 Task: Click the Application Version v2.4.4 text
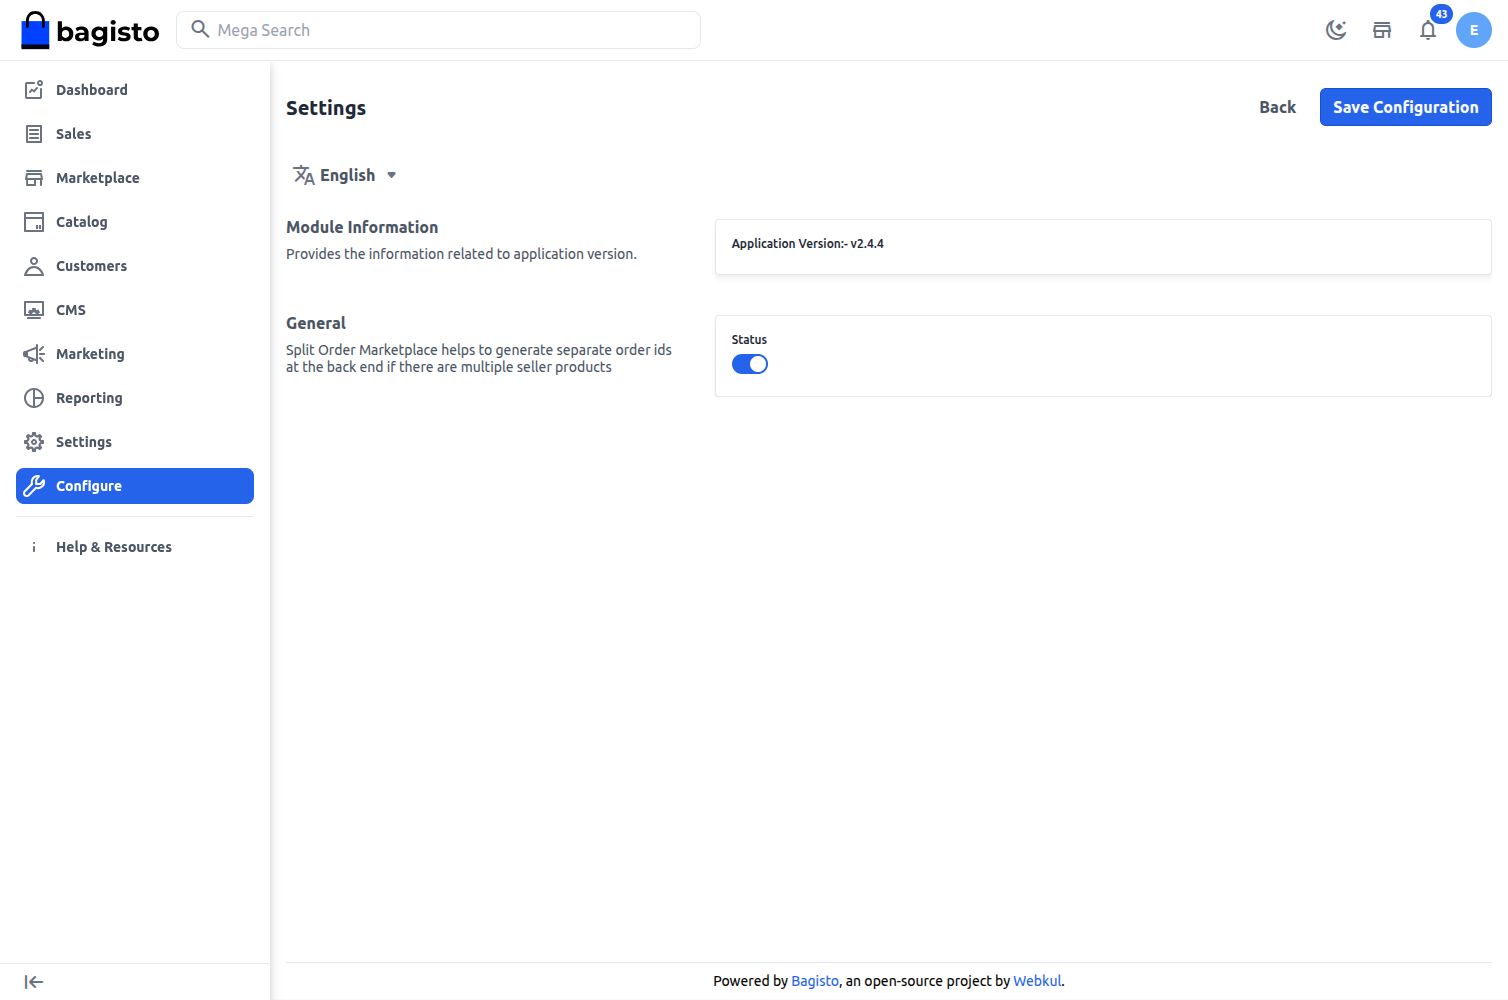click(x=808, y=244)
